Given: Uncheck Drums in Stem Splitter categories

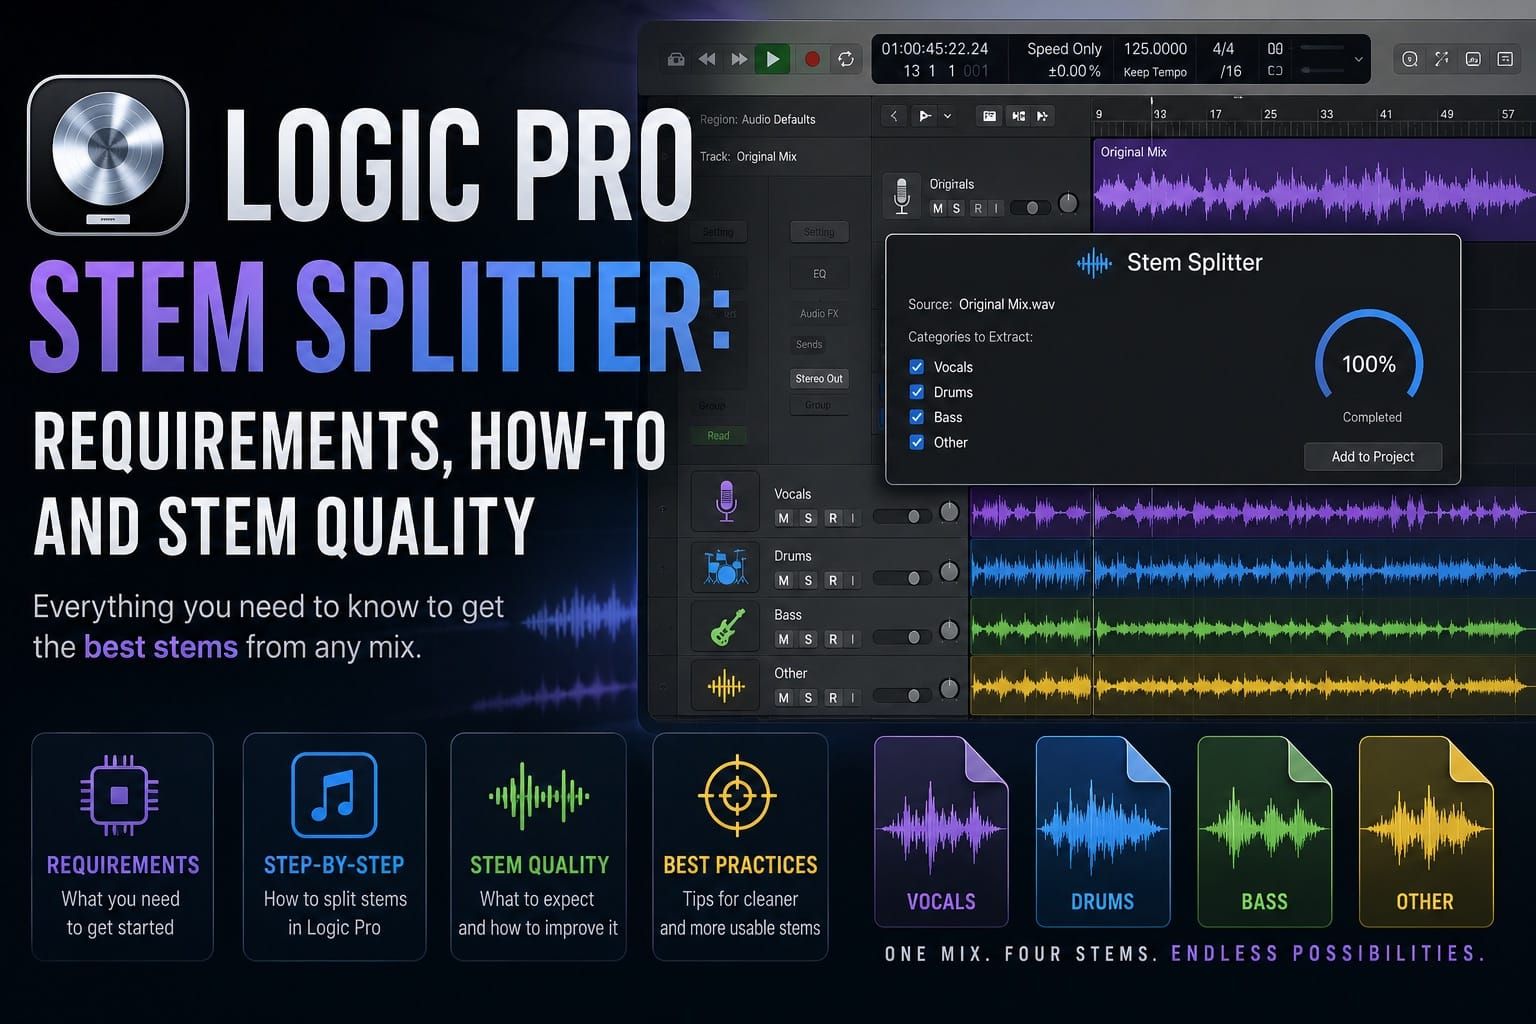Looking at the screenshot, I should (x=916, y=392).
